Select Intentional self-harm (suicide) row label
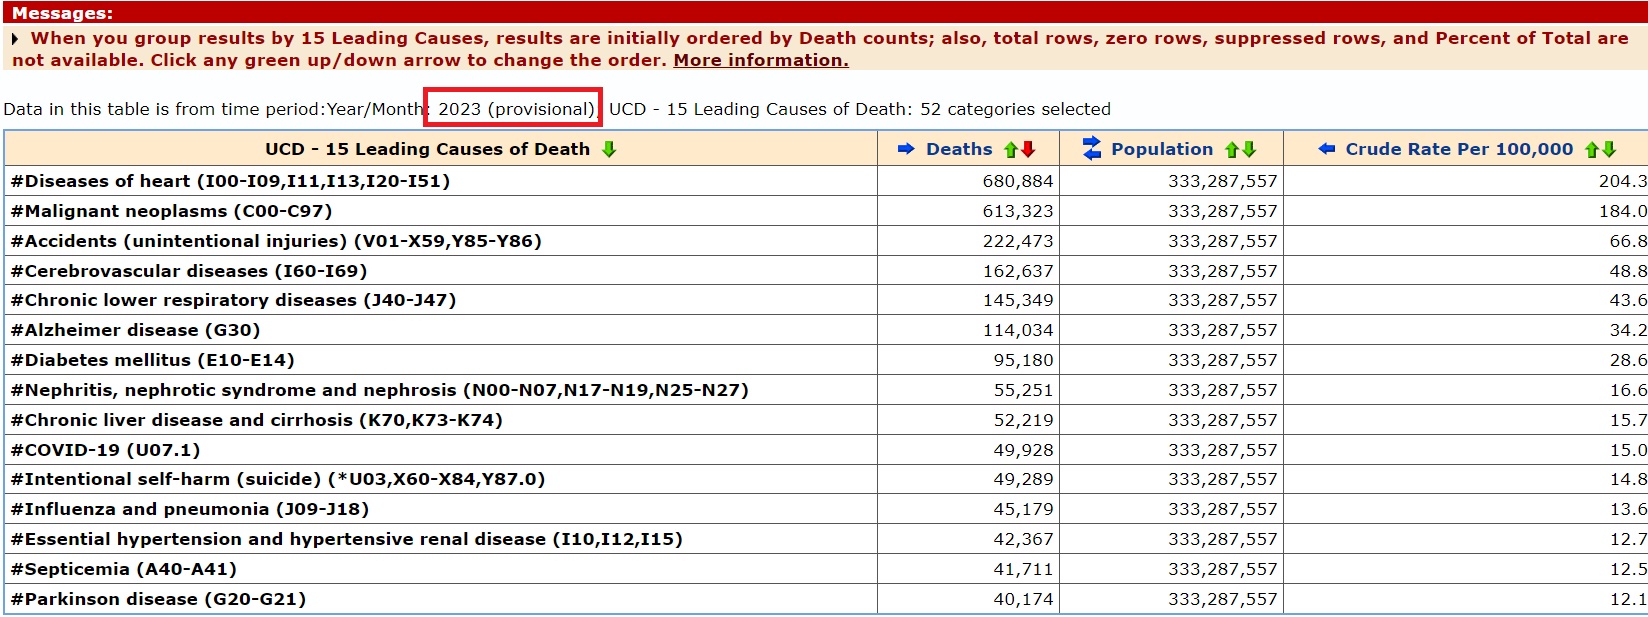Image resolution: width=1648 pixels, height=617 pixels. tap(278, 479)
